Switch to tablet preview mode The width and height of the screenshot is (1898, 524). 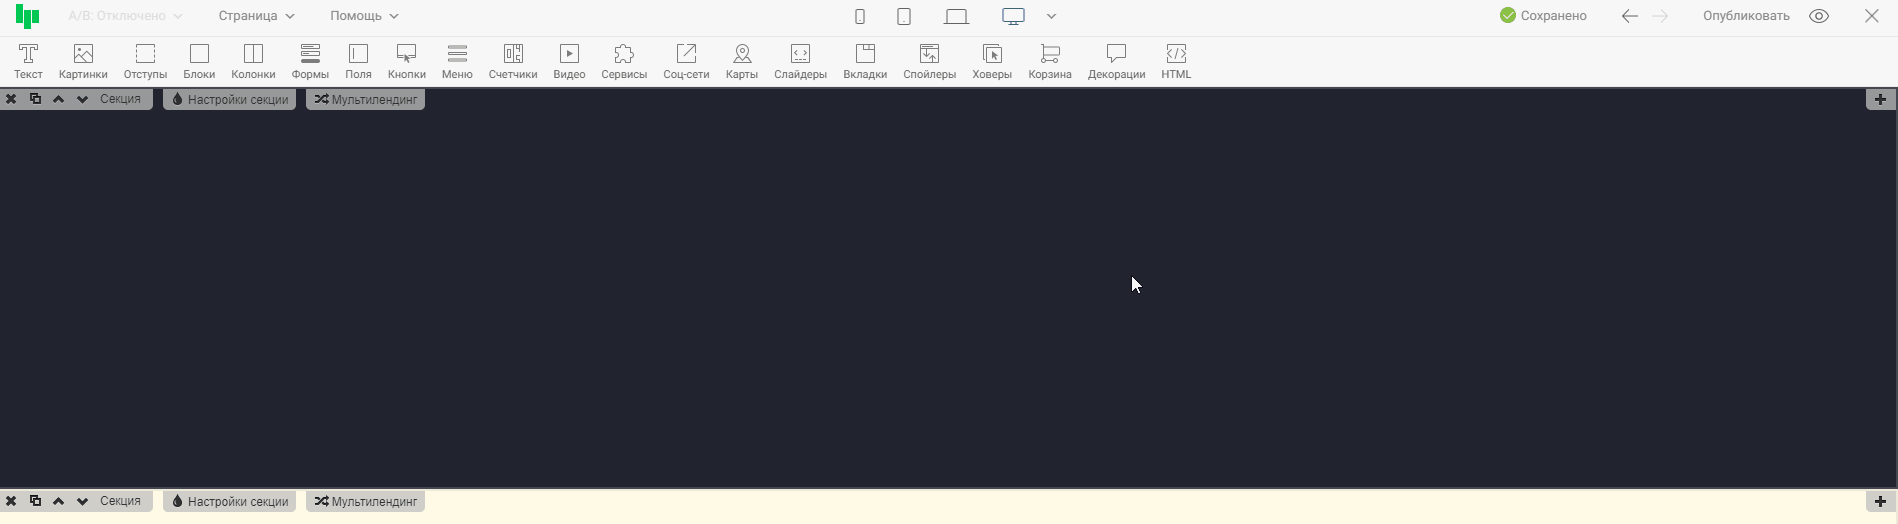[x=904, y=16]
